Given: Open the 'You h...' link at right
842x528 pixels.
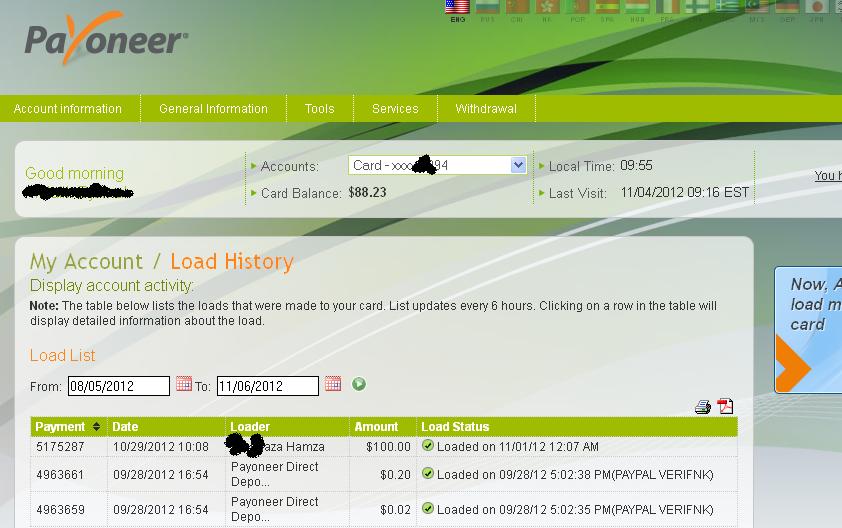Looking at the screenshot, I should [828, 176].
